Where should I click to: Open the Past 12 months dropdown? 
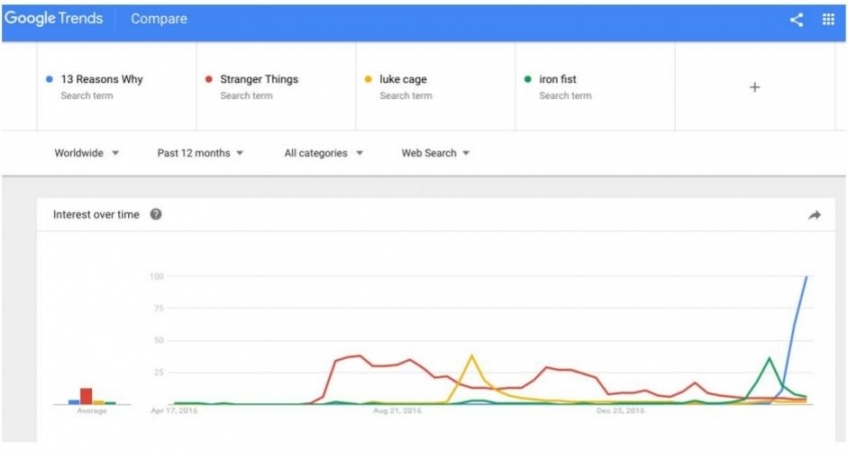[x=200, y=153]
